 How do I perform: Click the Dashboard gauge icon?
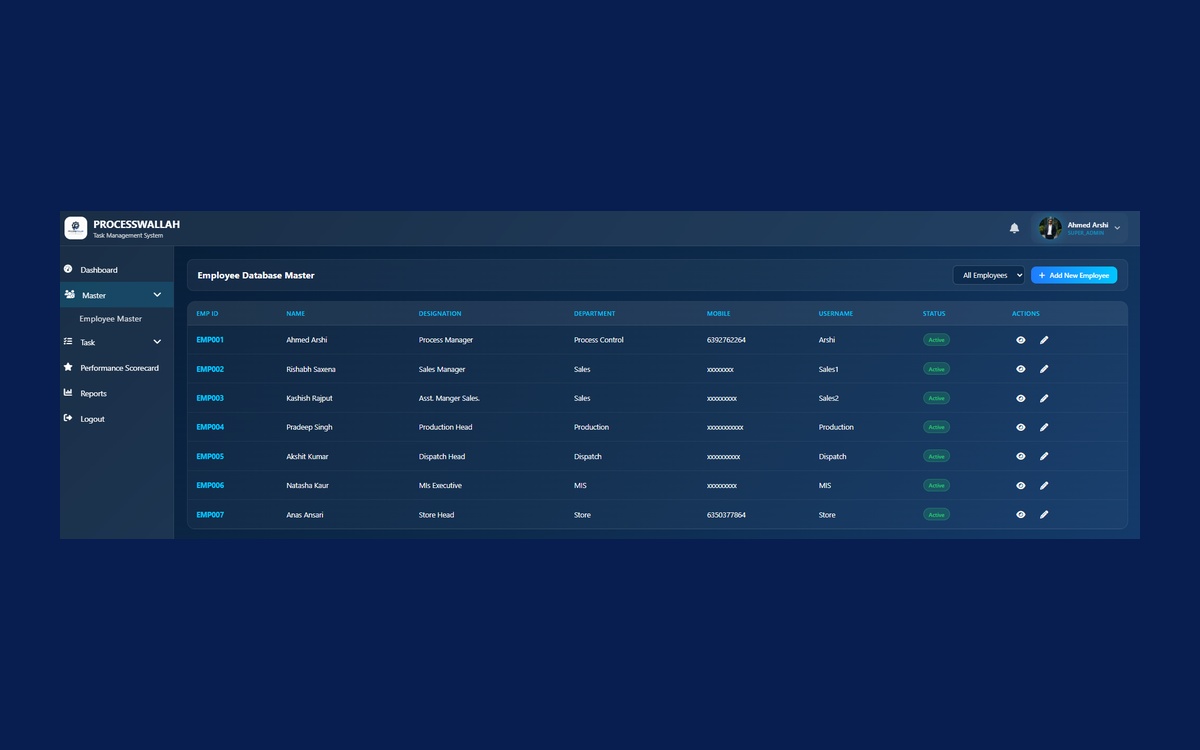click(x=68, y=269)
